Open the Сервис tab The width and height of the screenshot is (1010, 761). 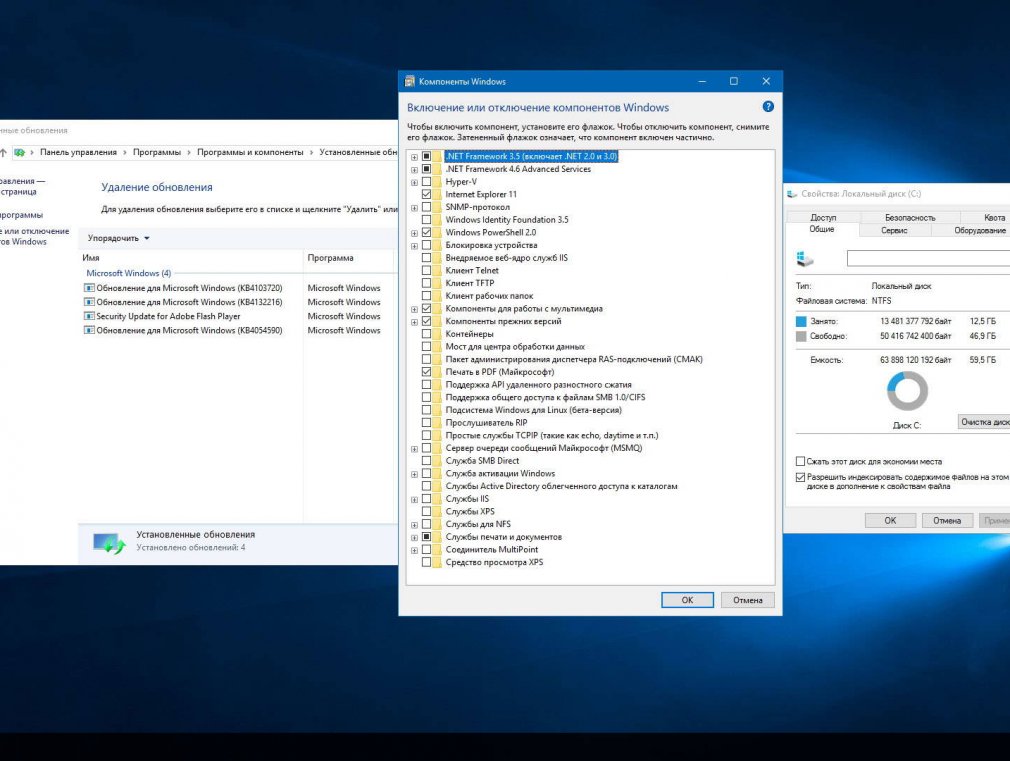894,230
